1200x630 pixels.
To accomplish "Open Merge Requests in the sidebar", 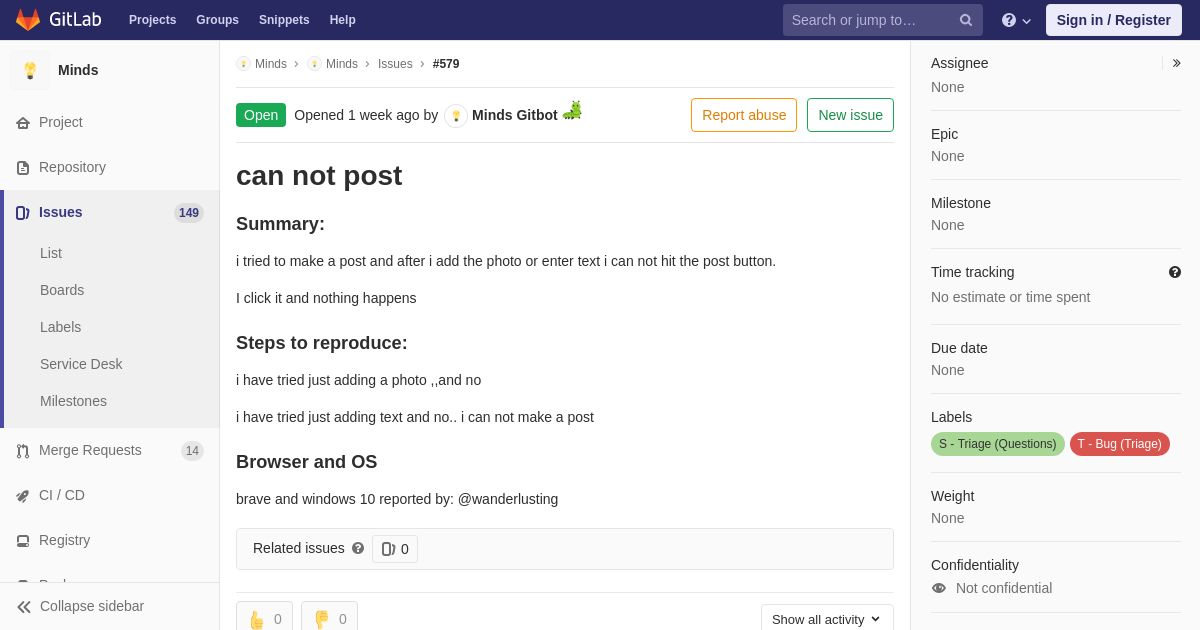I will [90, 450].
